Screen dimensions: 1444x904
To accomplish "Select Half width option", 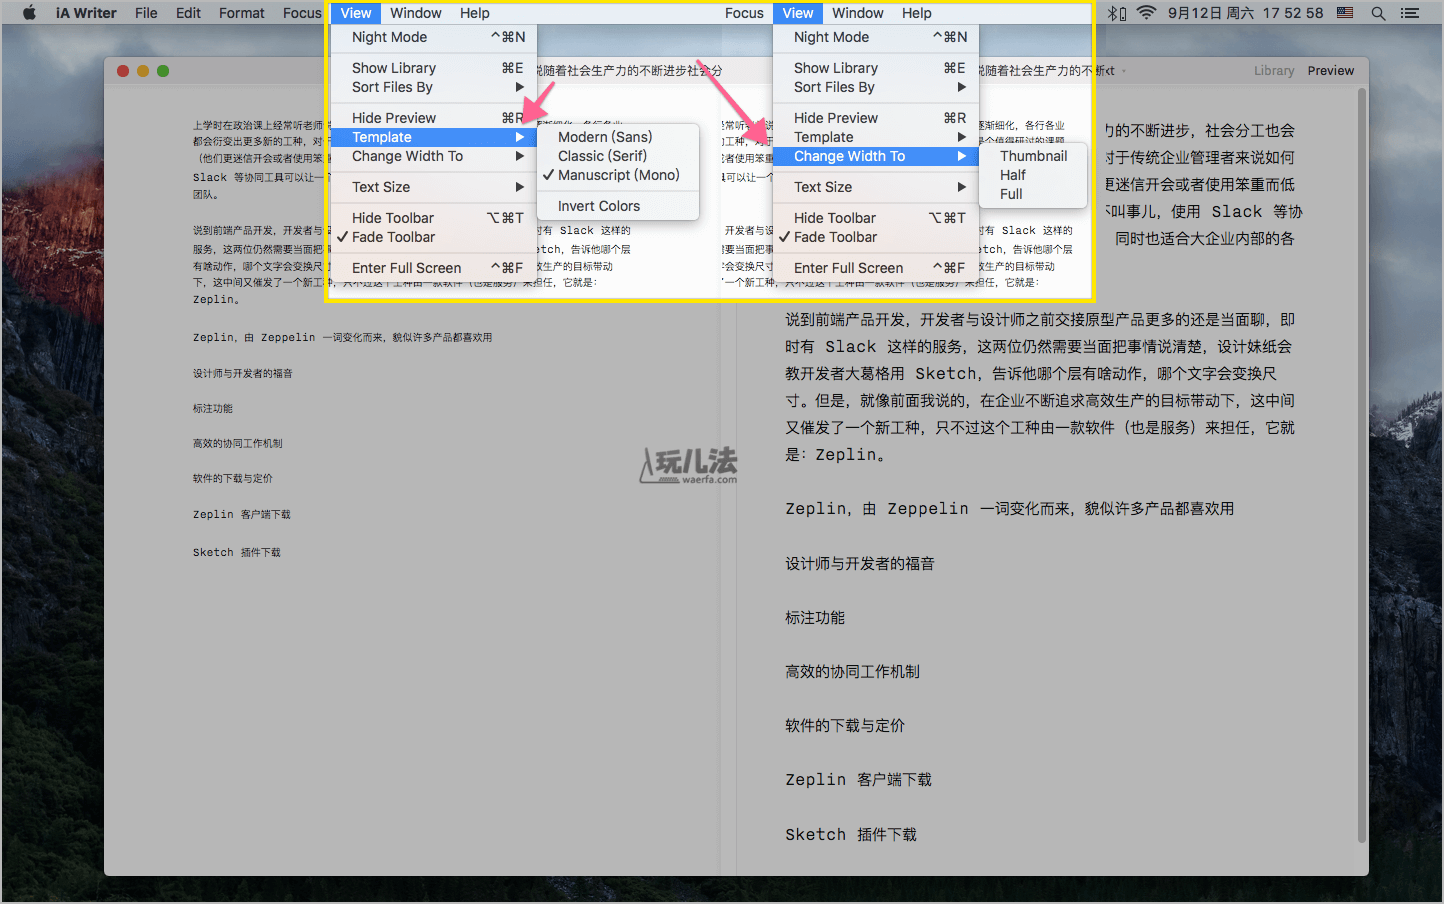I will (x=1033, y=175).
